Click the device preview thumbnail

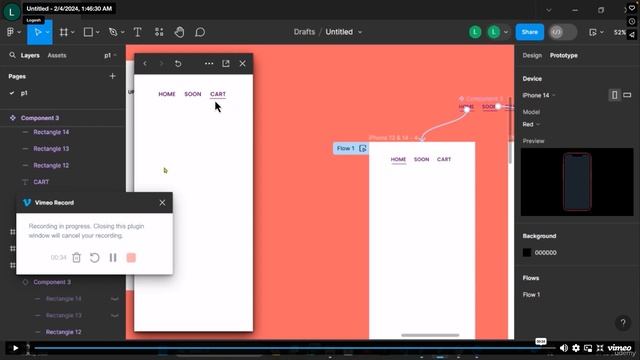pos(577,182)
